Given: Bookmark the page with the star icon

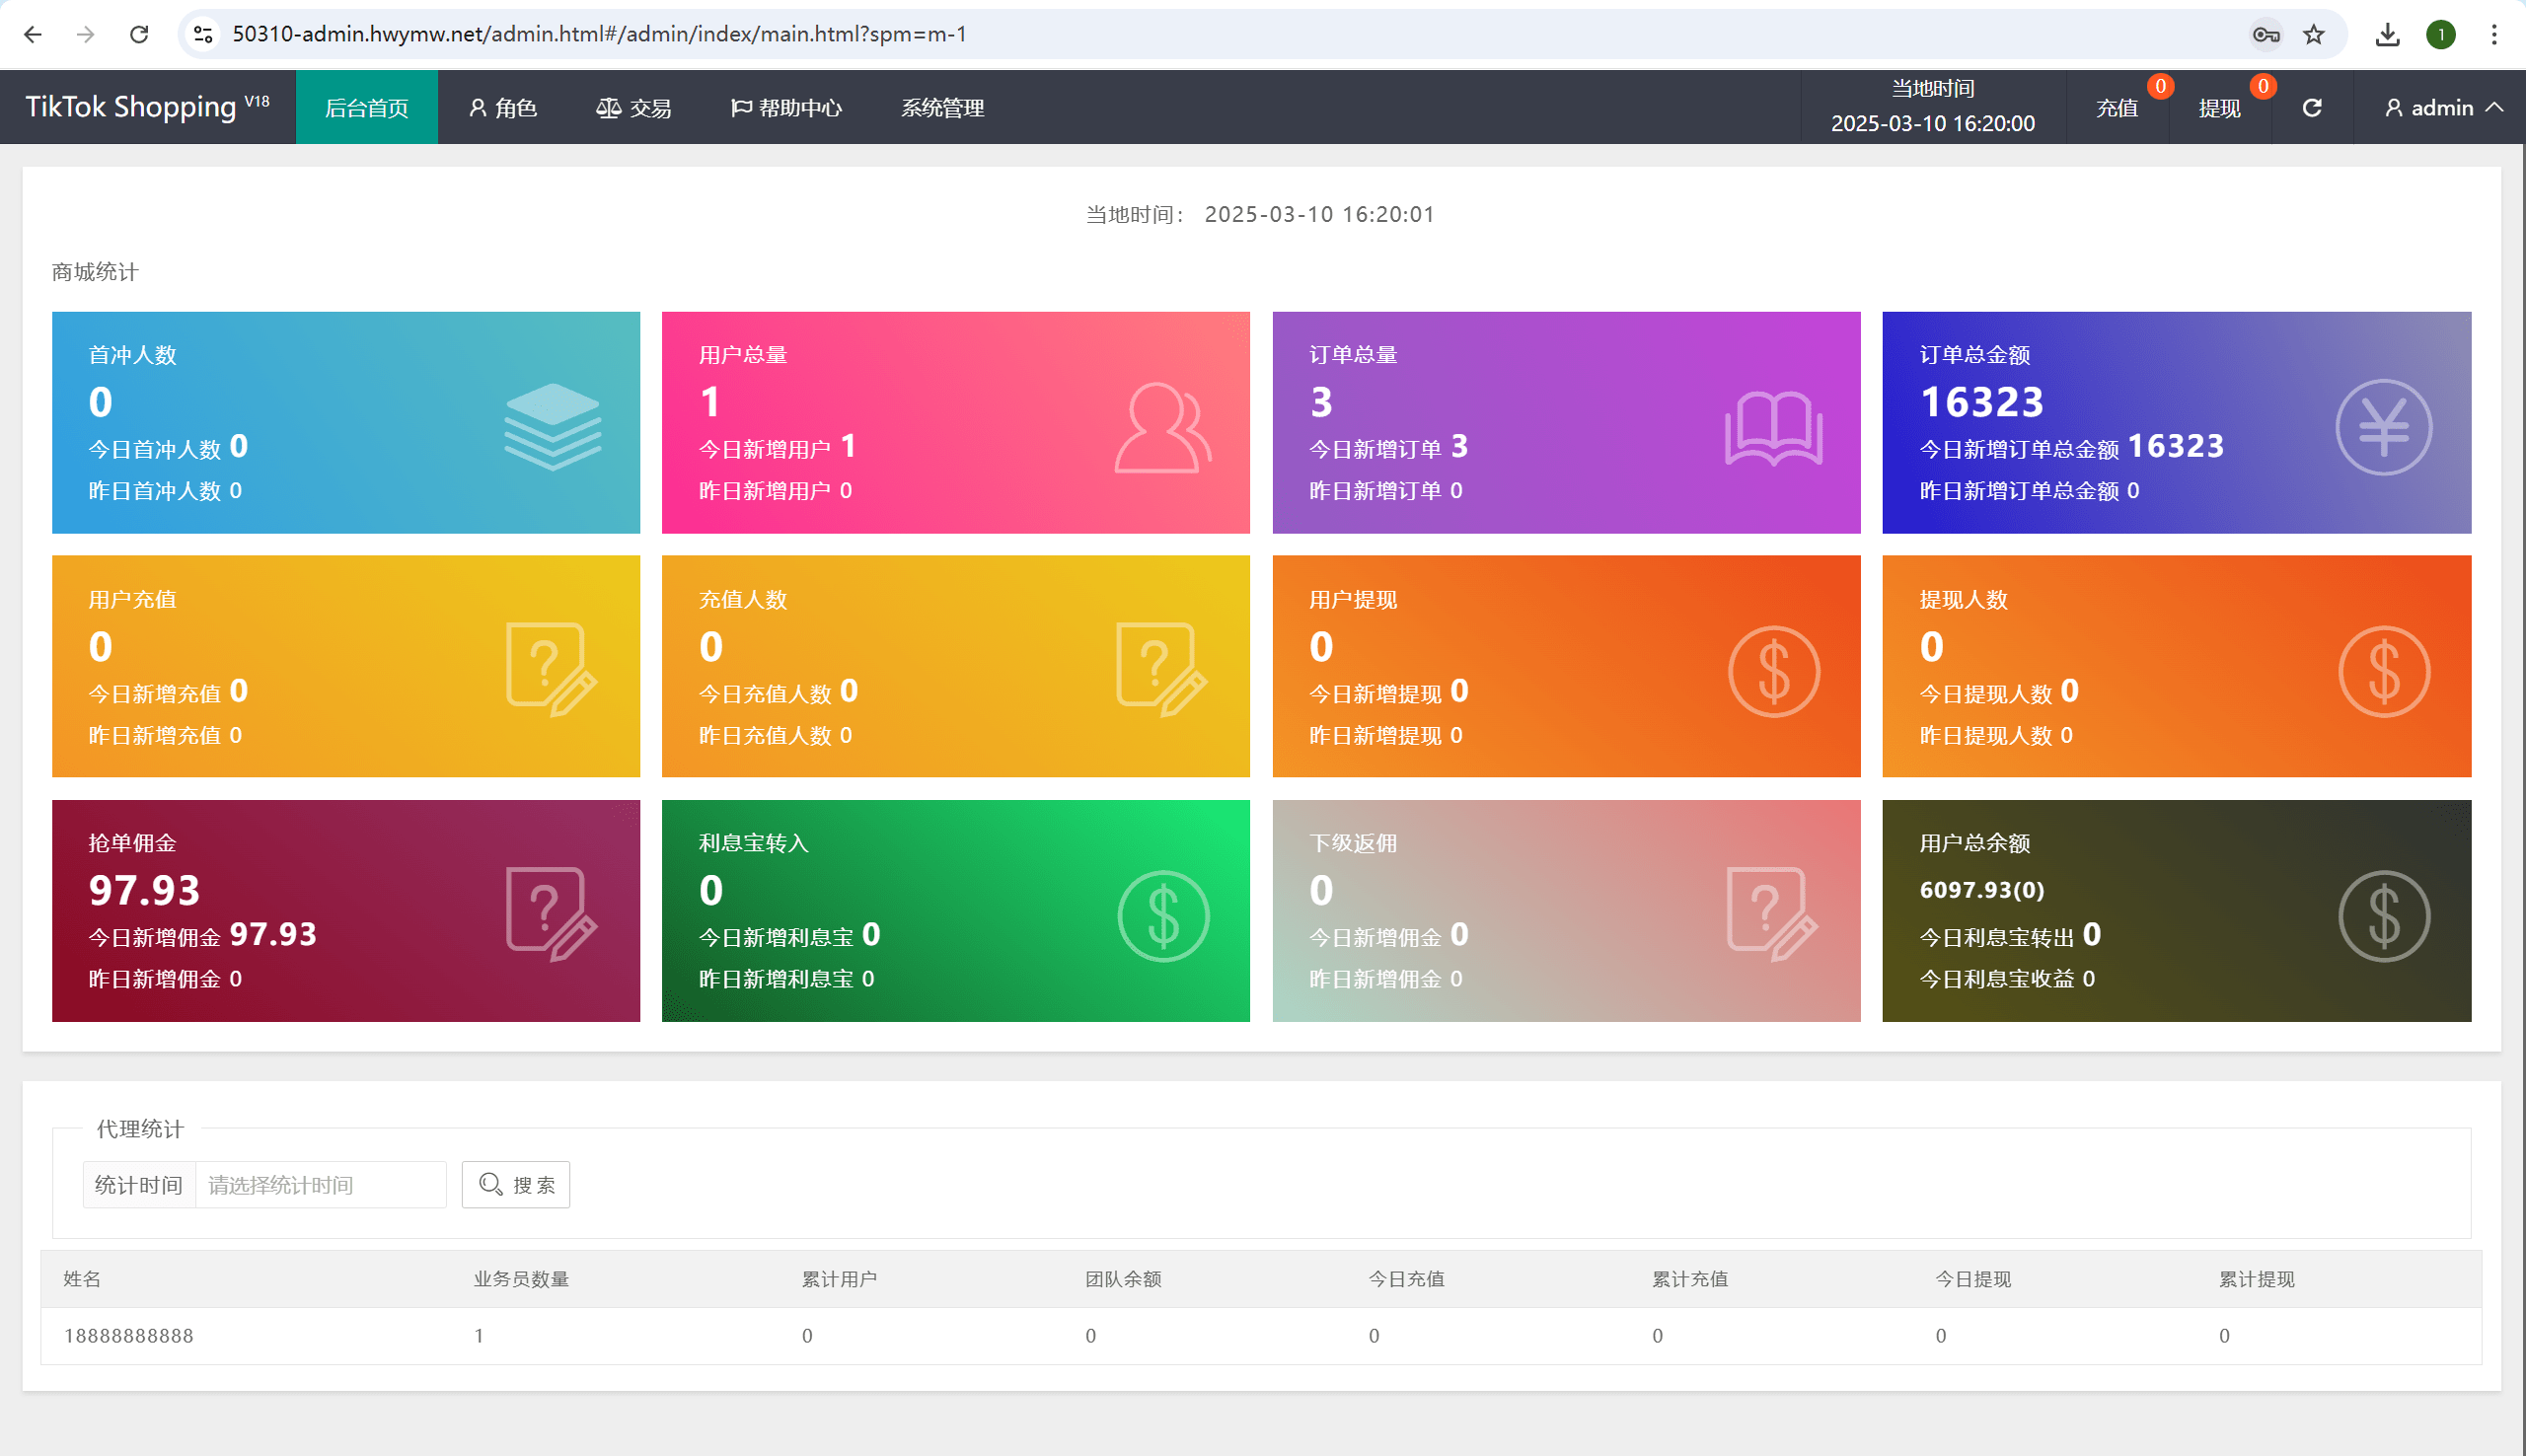Looking at the screenshot, I should pyautogui.click(x=2312, y=33).
